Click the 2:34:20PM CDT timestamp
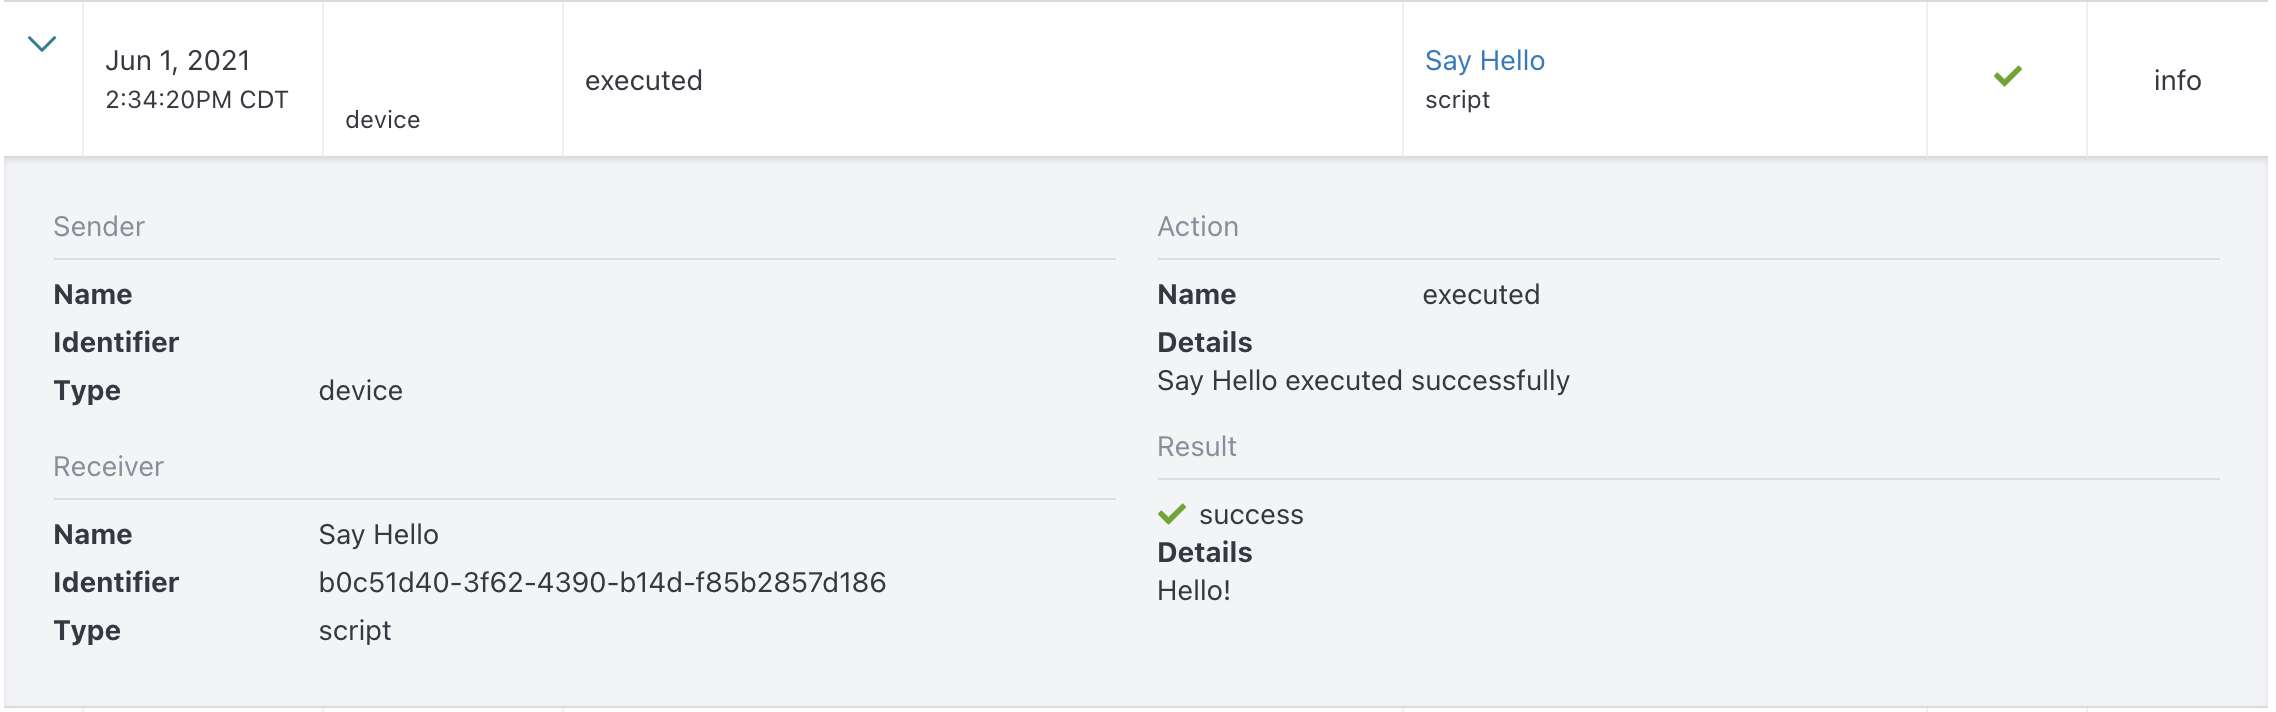Screen dimensions: 2276x712 pos(197,100)
